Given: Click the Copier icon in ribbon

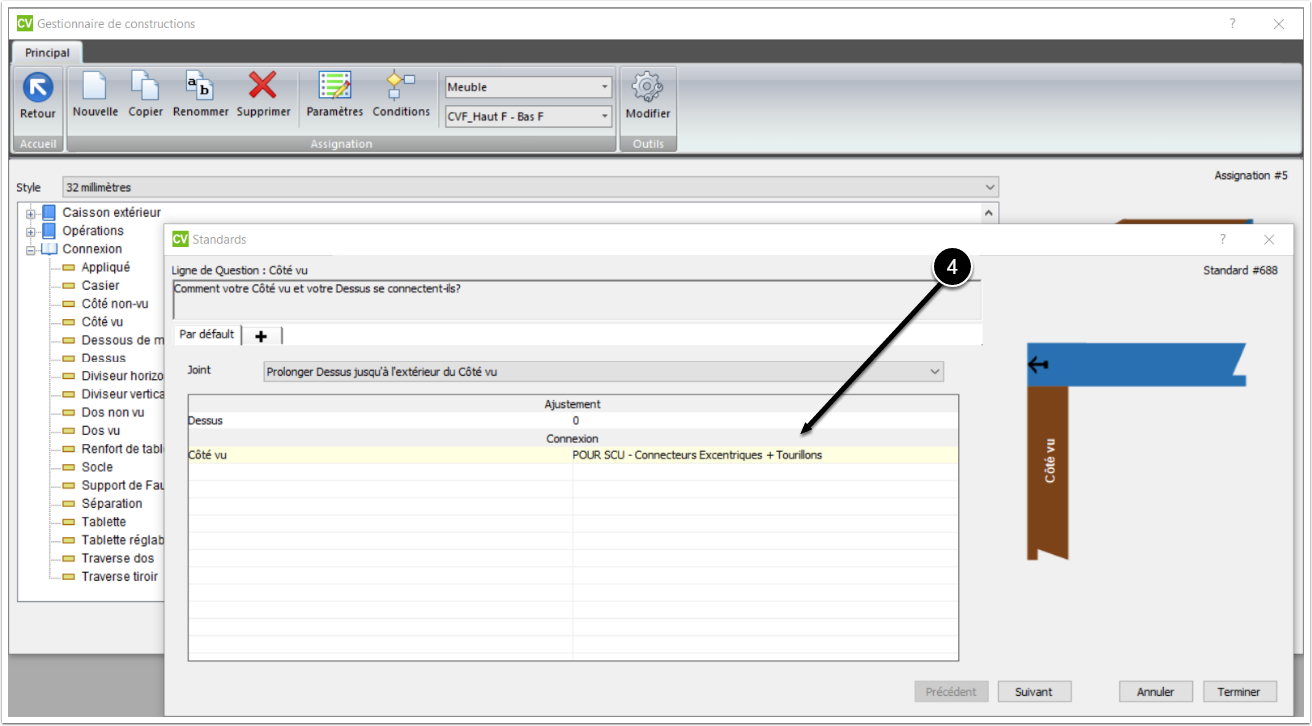Looking at the screenshot, I should coord(145,87).
